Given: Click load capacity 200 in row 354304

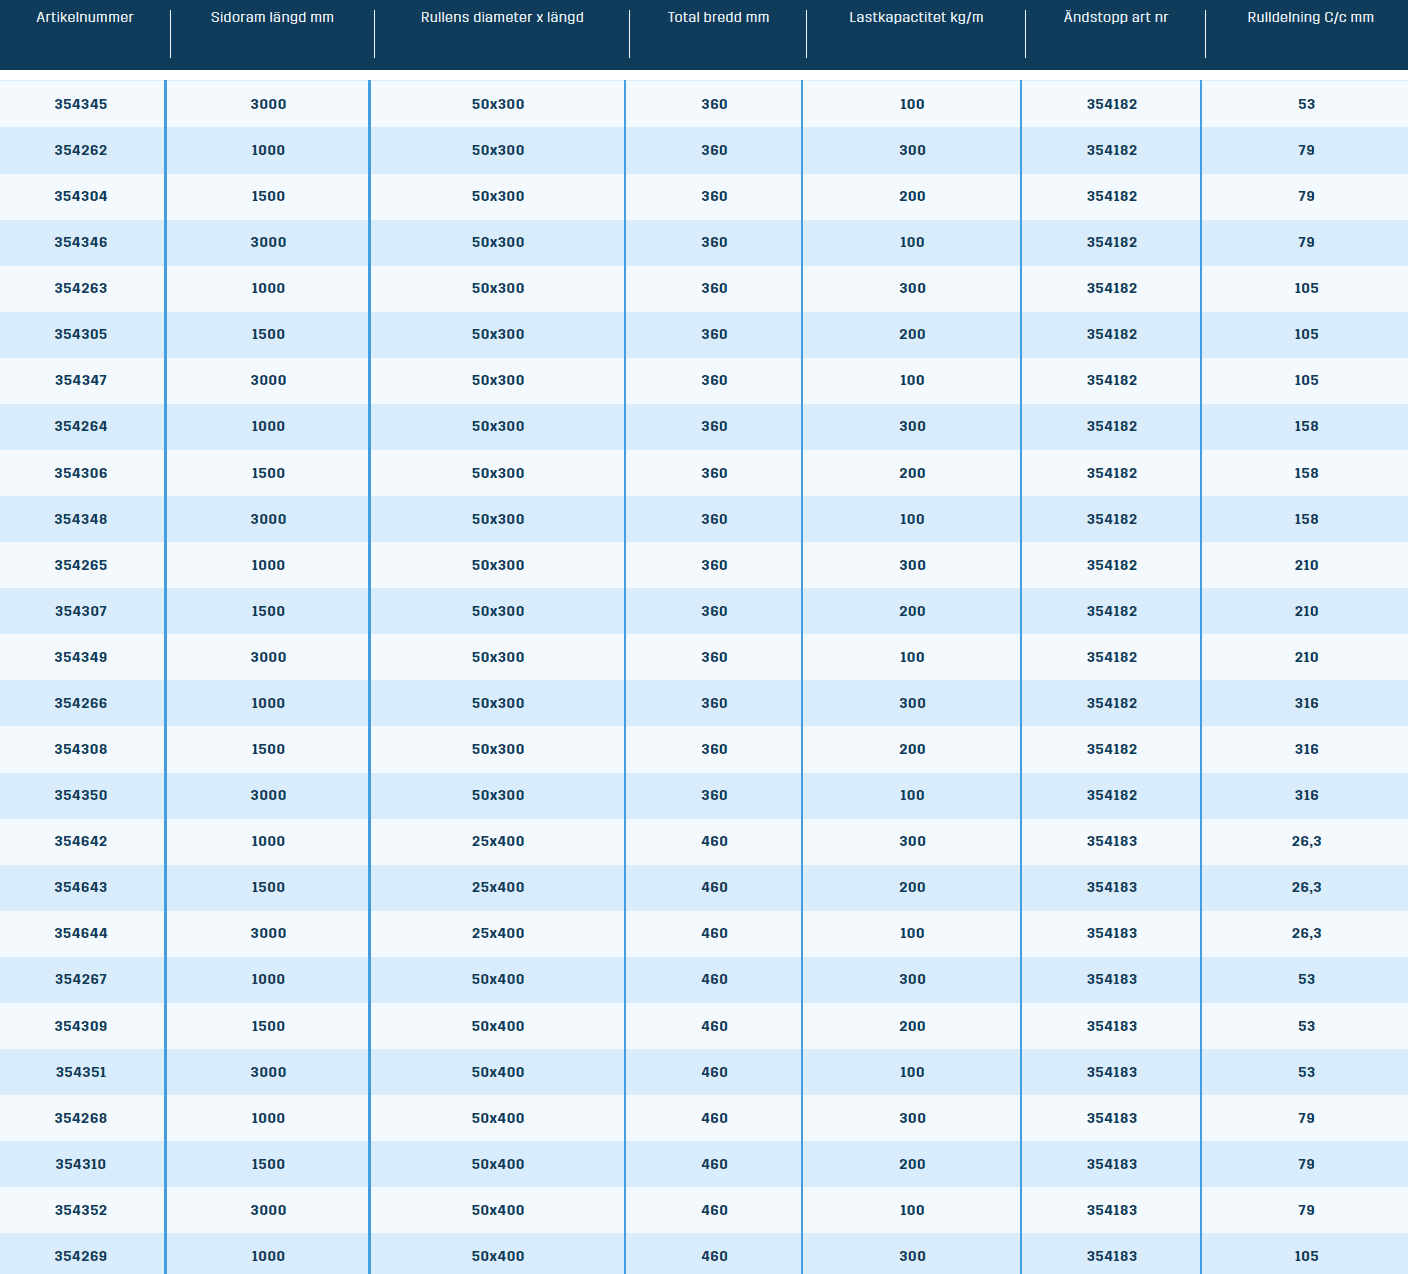Looking at the screenshot, I should point(912,196).
